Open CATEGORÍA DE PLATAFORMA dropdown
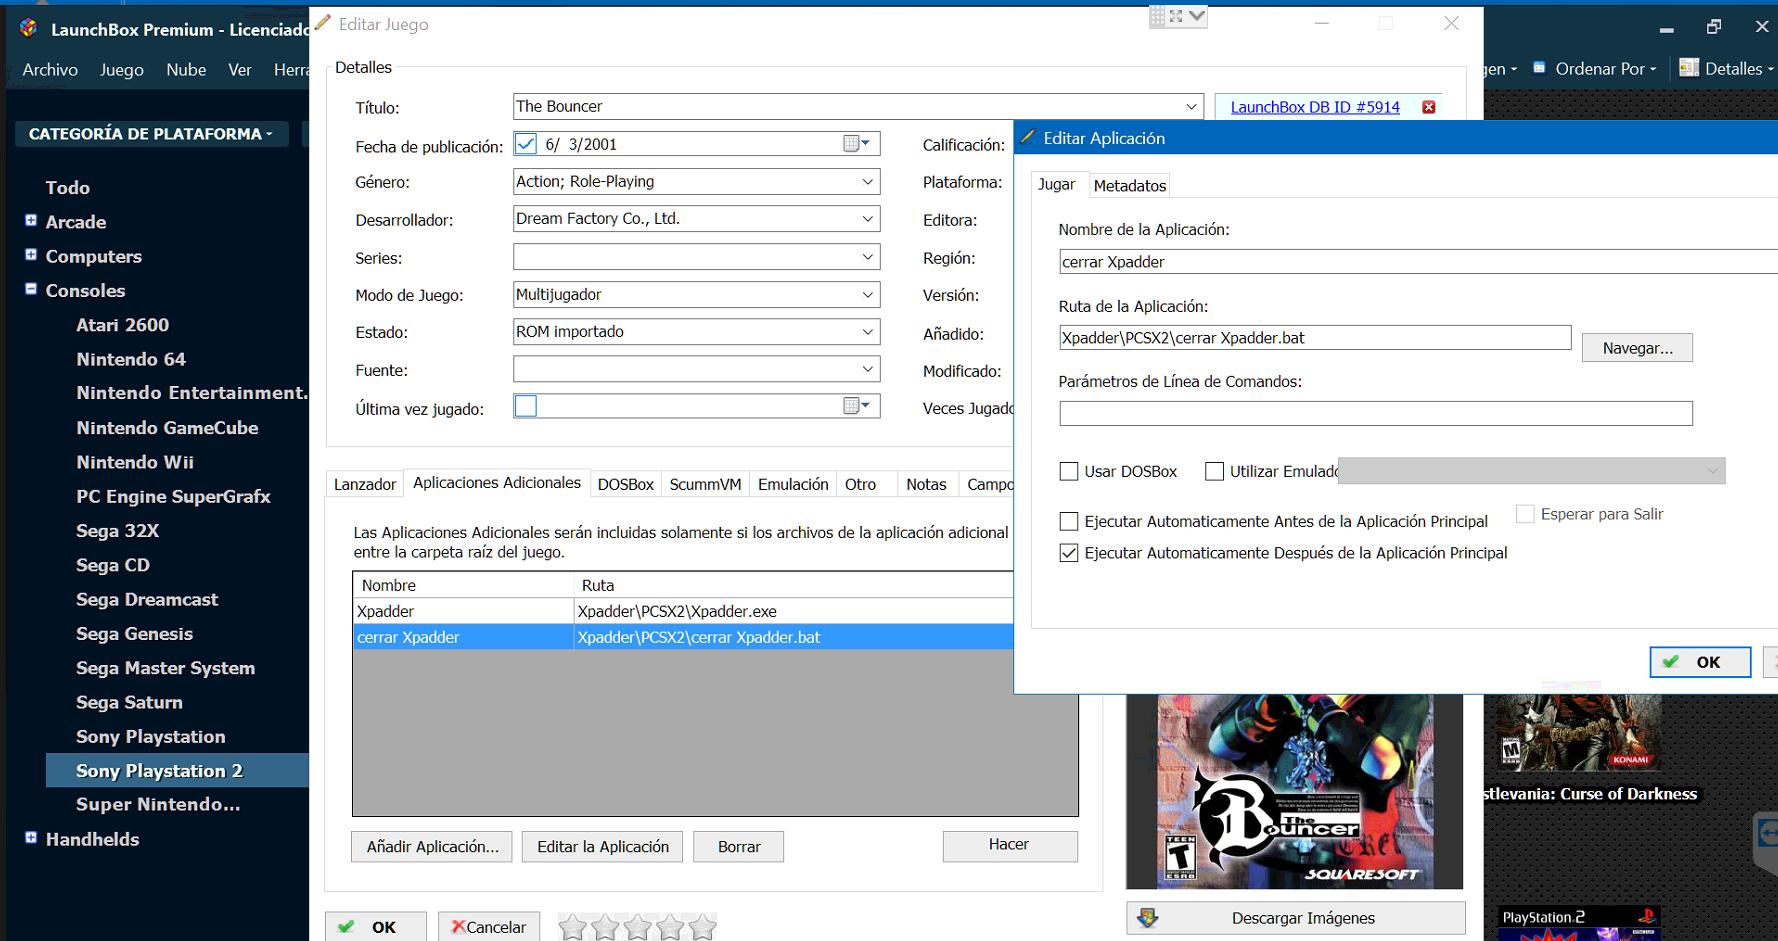Screen dimensions: 1778x941 (151, 134)
